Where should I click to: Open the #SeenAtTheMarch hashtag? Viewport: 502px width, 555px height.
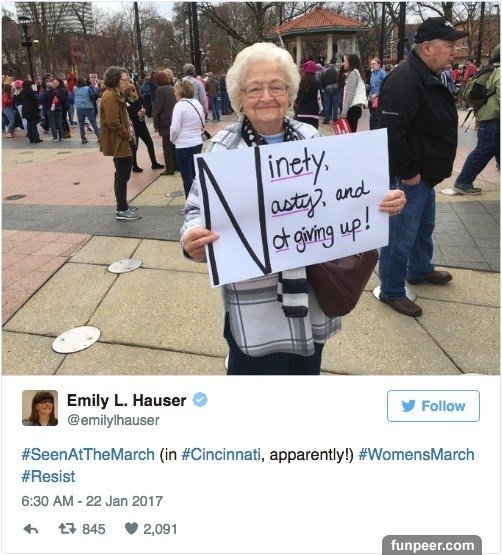88,454
